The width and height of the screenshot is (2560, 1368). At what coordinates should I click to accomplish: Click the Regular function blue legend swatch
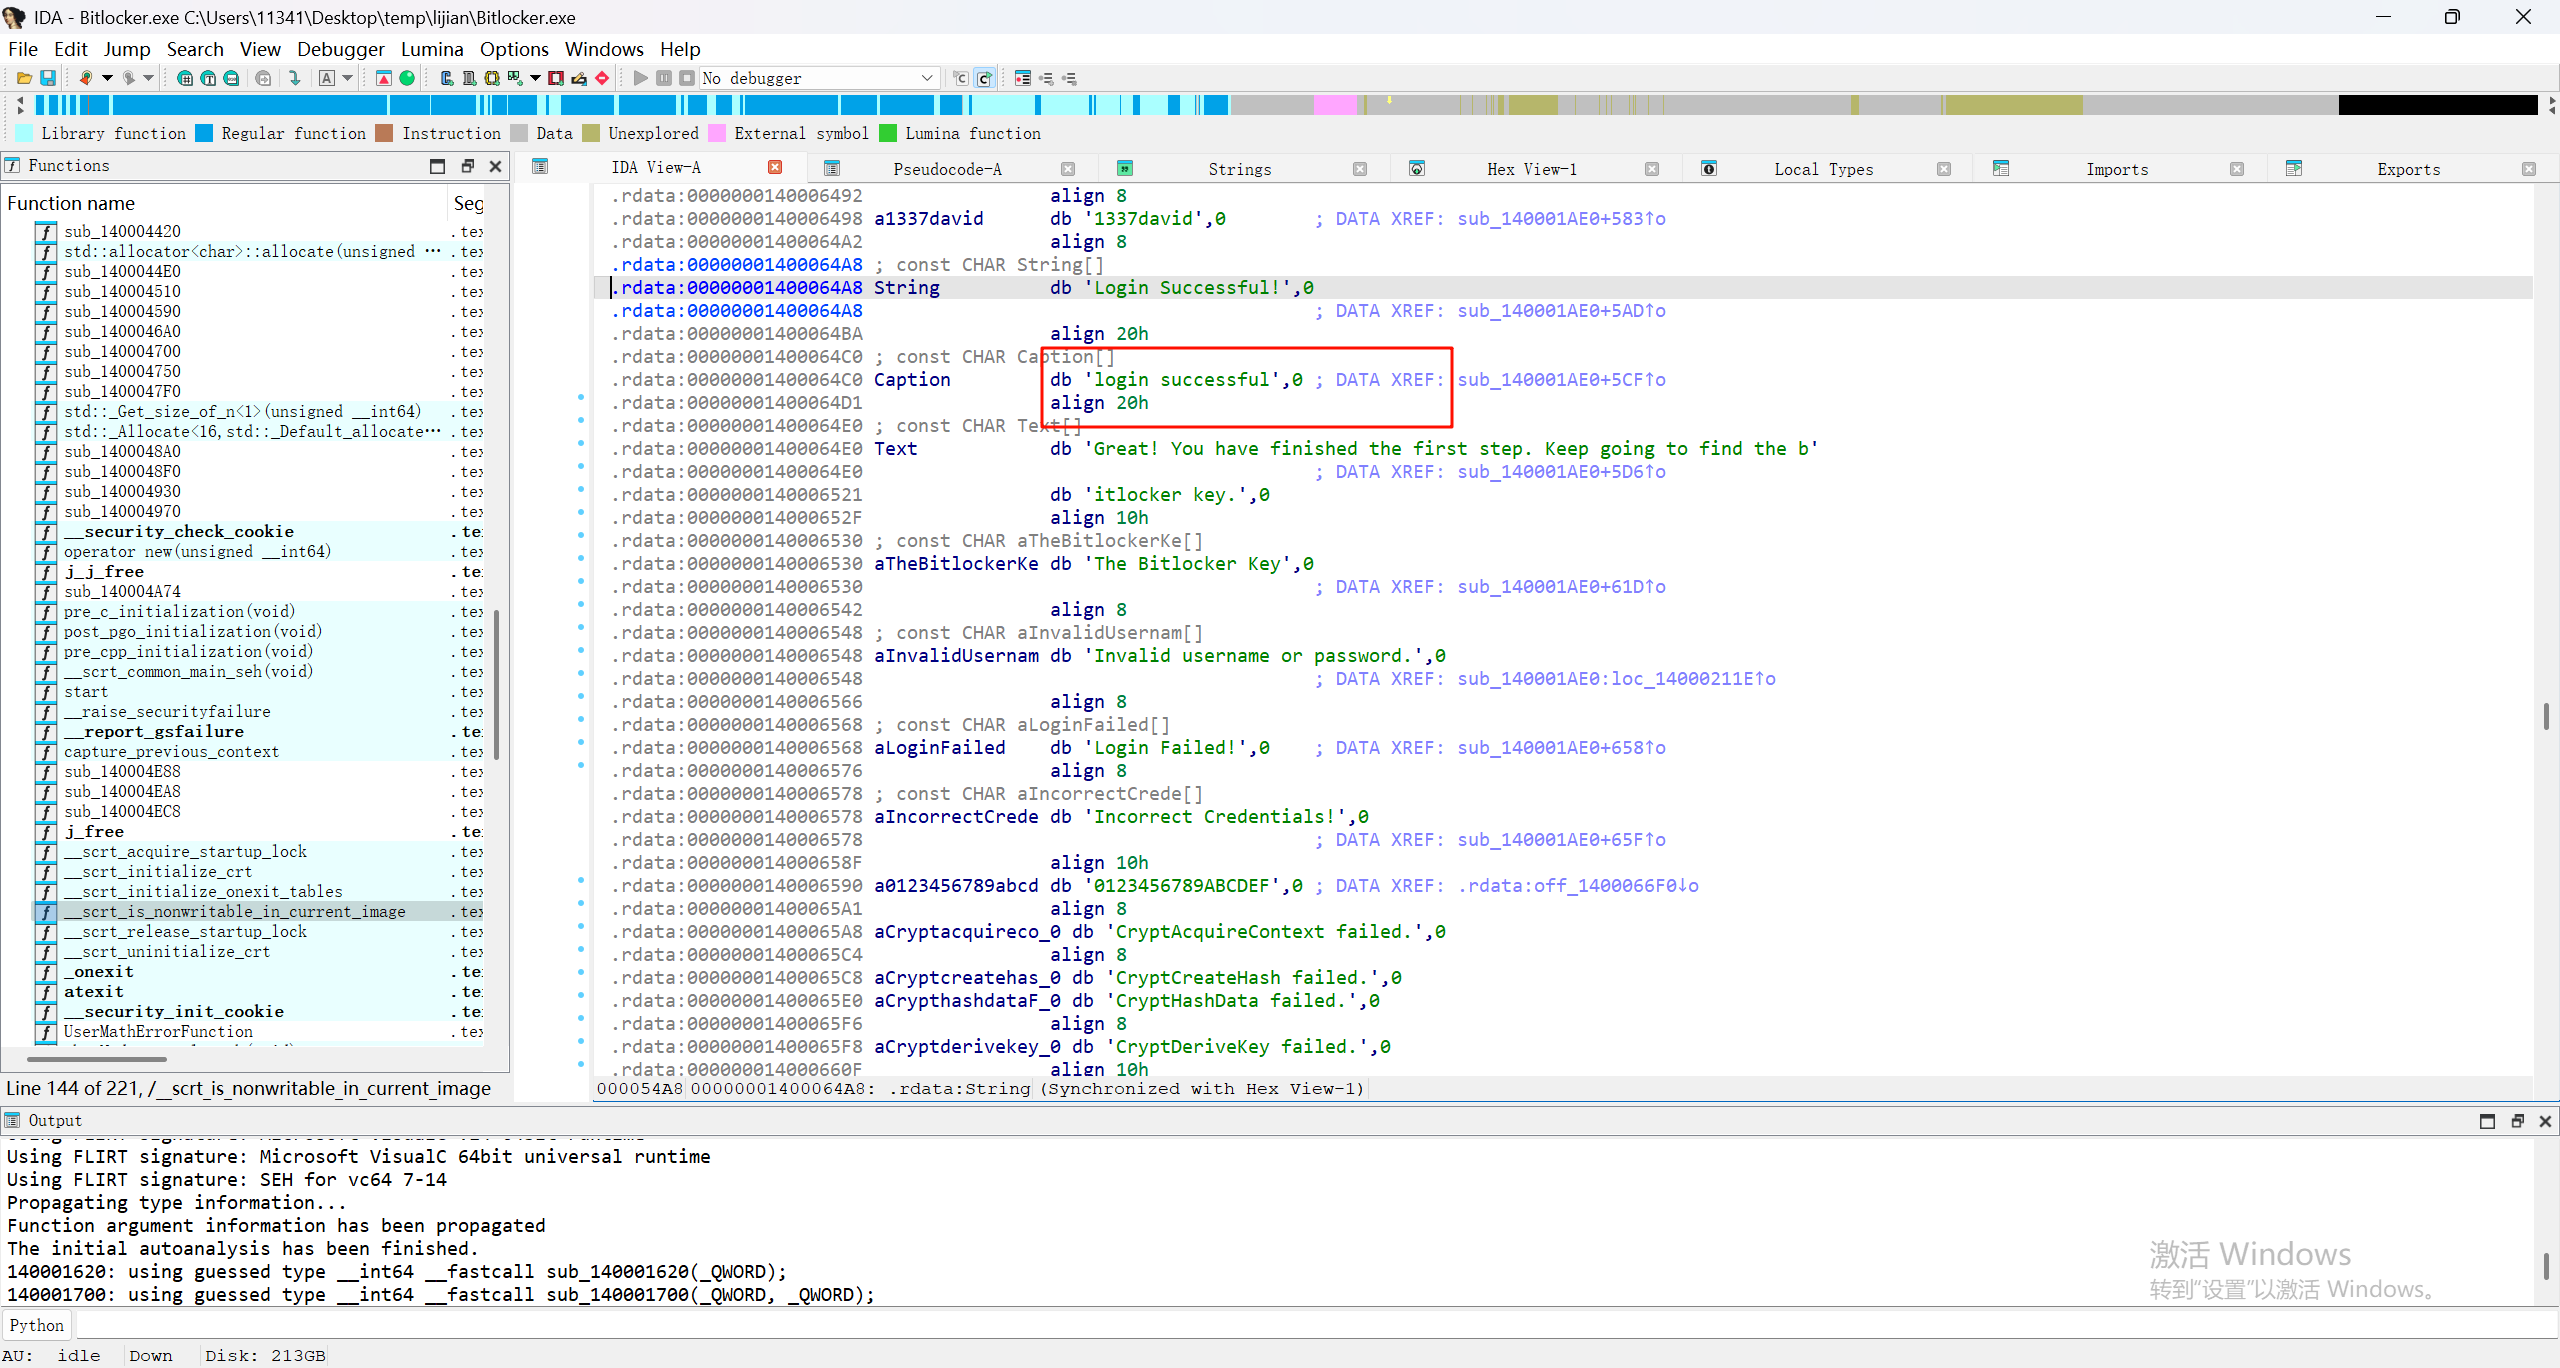coord(204,134)
